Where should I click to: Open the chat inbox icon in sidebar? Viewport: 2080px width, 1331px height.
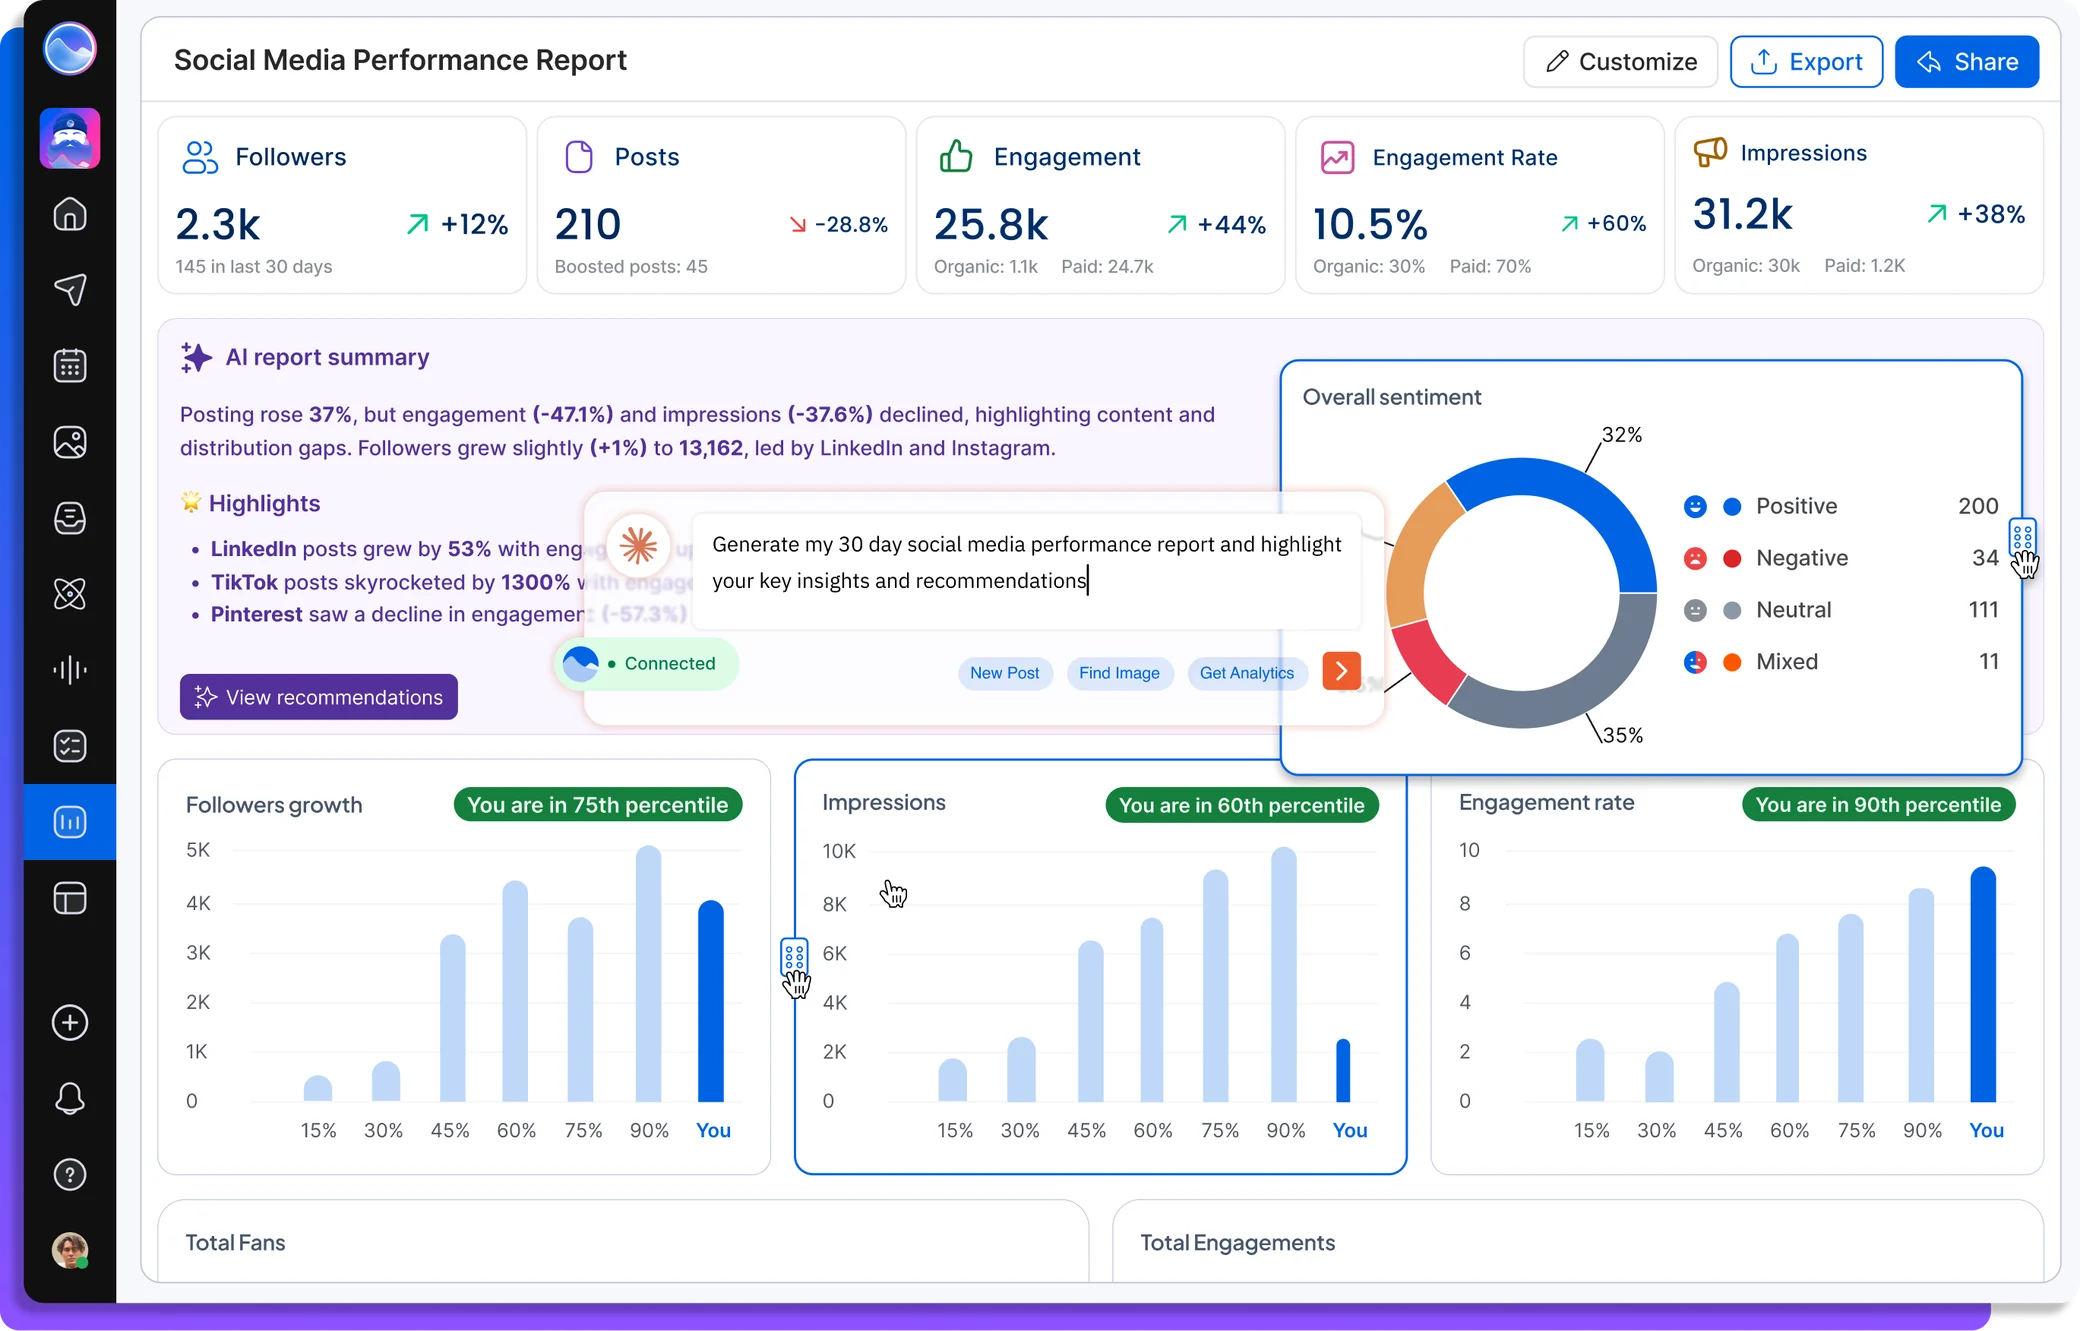70,518
